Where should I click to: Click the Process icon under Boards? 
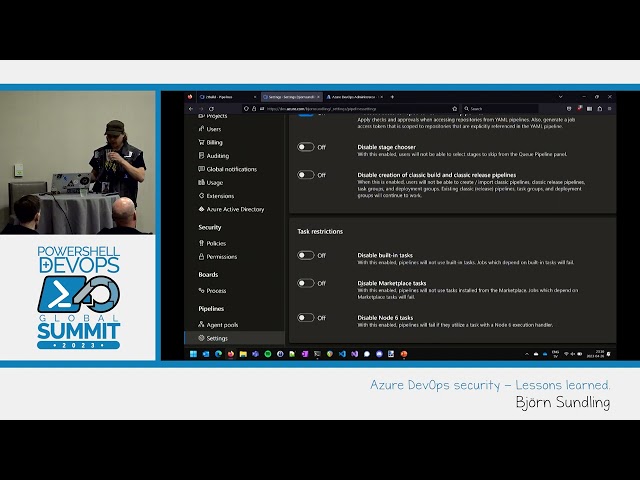(x=201, y=290)
